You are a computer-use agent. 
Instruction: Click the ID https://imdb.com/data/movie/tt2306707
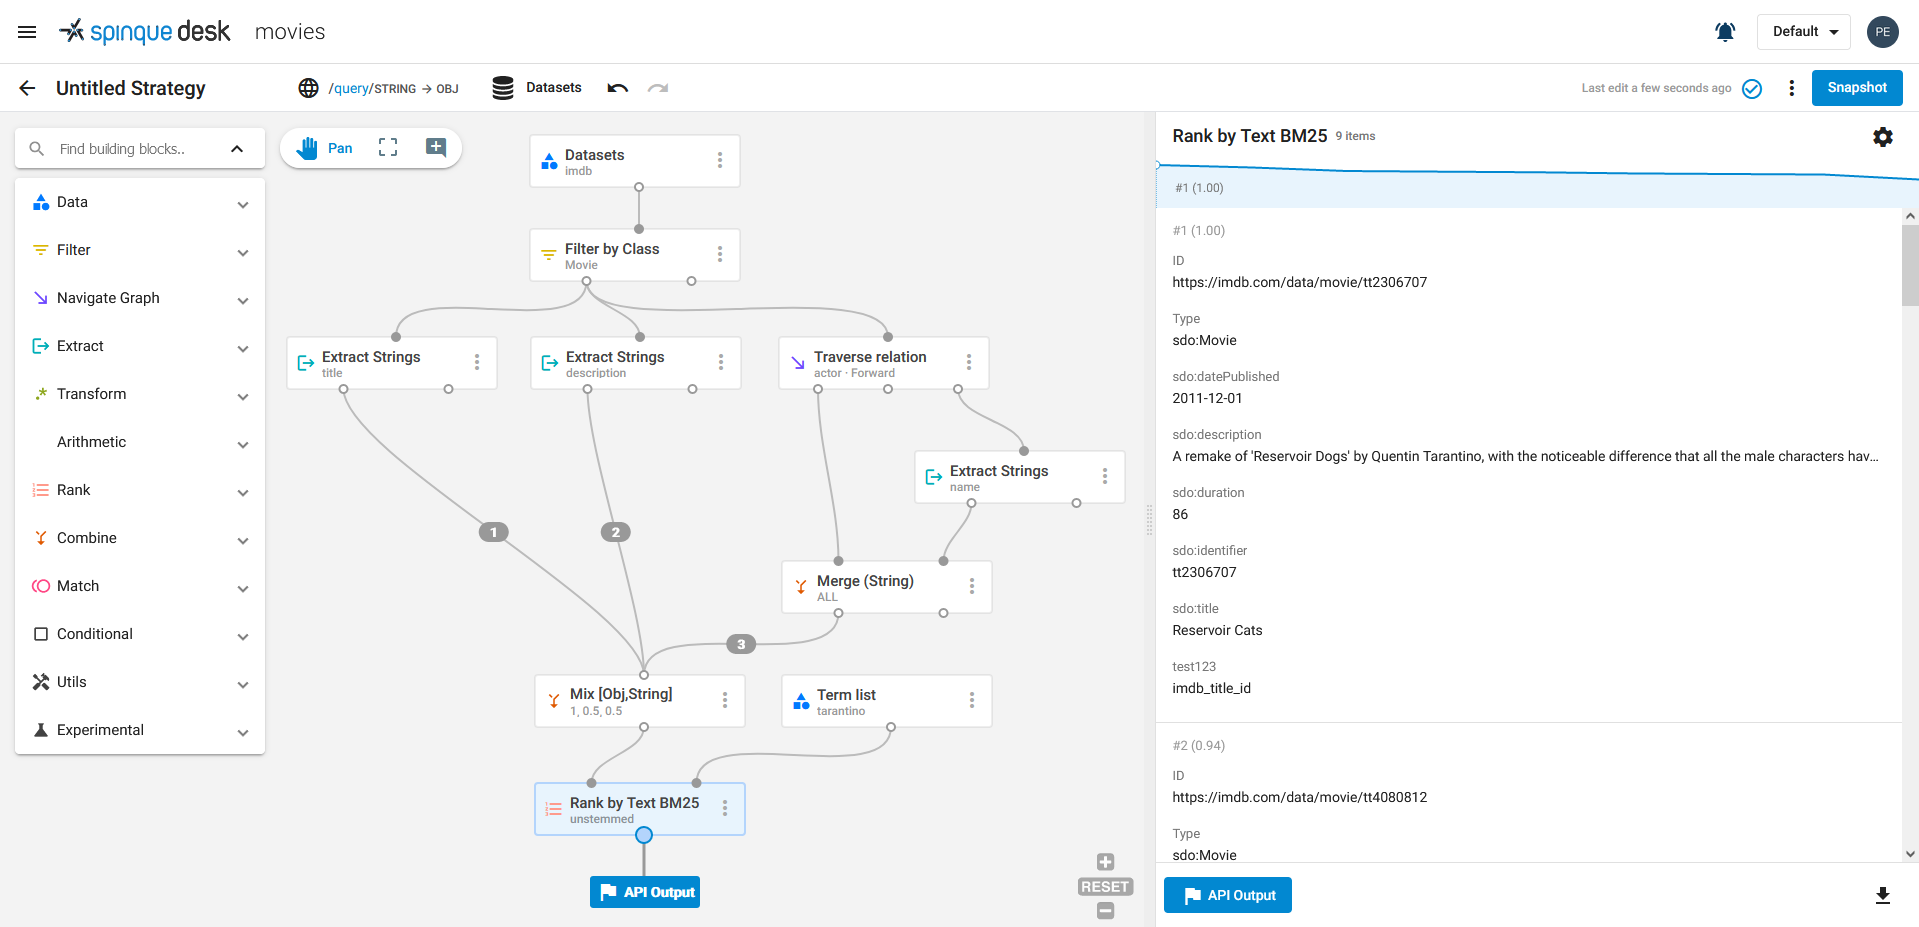coord(1299,282)
